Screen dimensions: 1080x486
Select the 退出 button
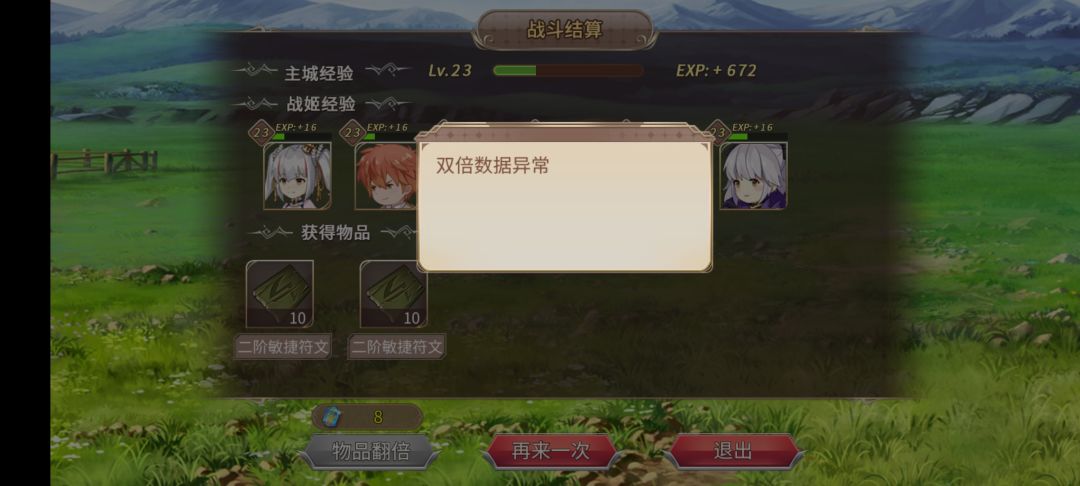pyautogui.click(x=733, y=452)
